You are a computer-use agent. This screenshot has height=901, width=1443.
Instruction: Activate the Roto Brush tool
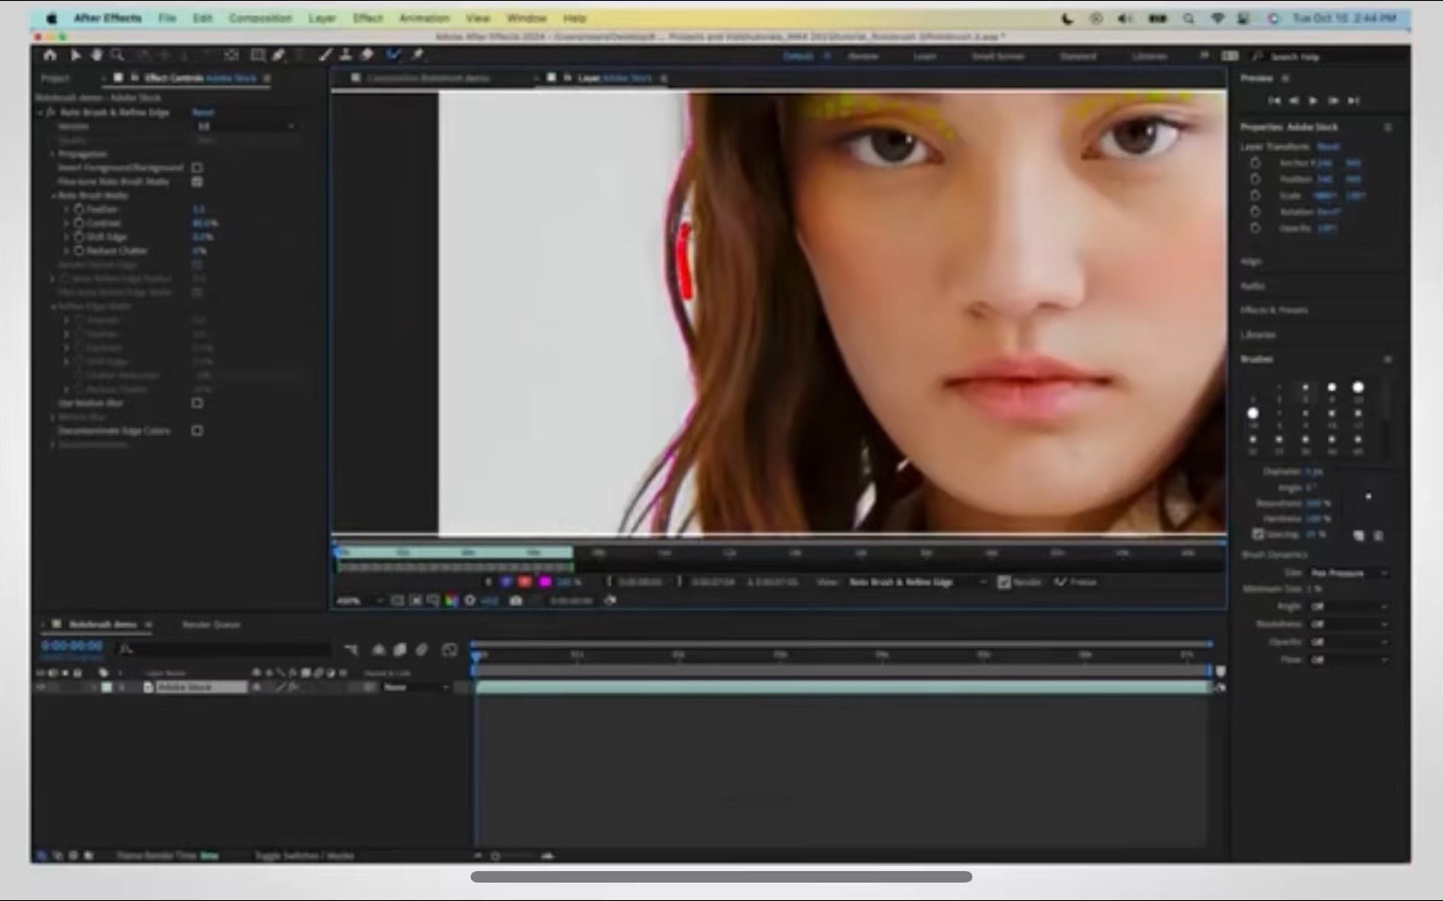coord(394,56)
